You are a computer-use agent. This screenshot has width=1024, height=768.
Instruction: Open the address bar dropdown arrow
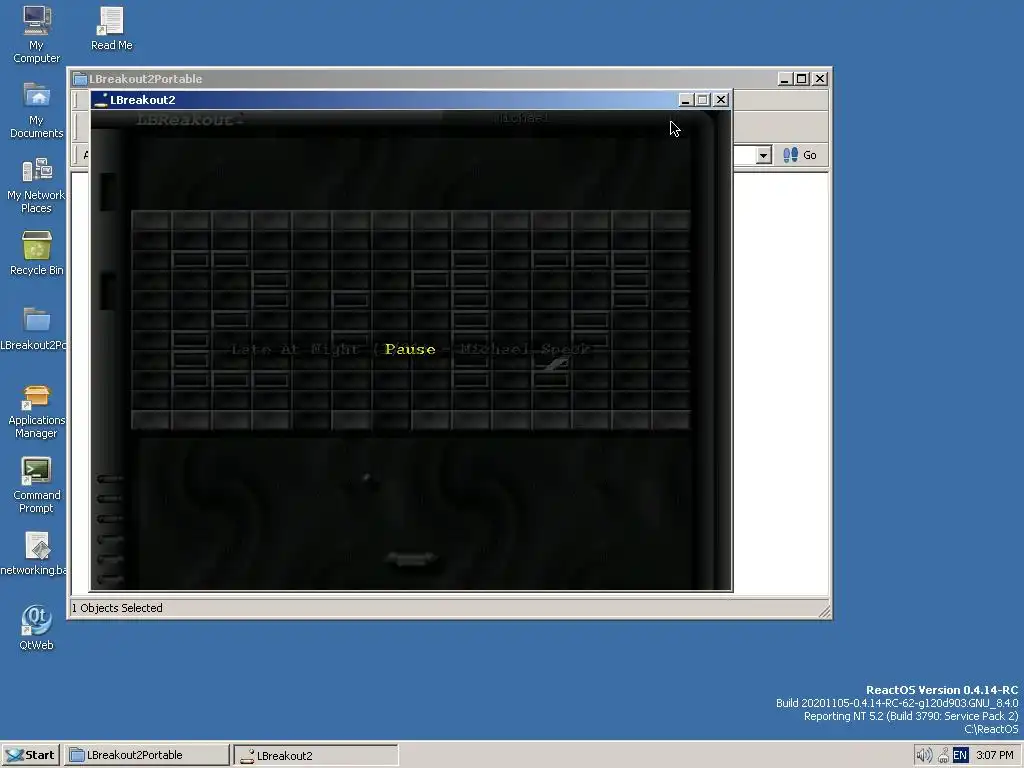(x=763, y=155)
